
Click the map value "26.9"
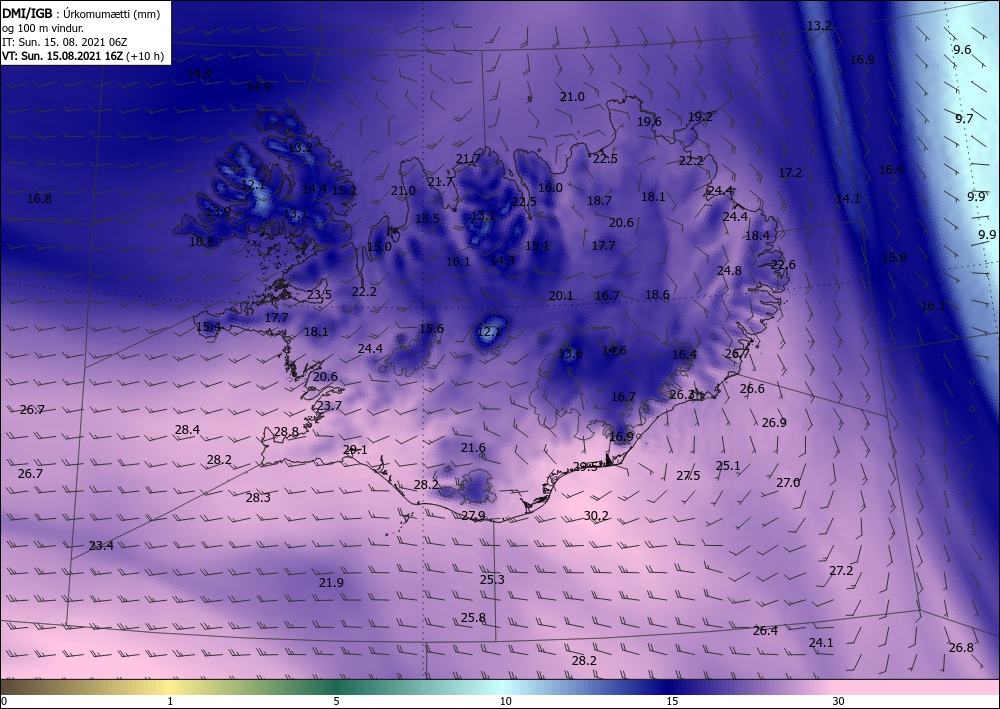[x=774, y=423]
